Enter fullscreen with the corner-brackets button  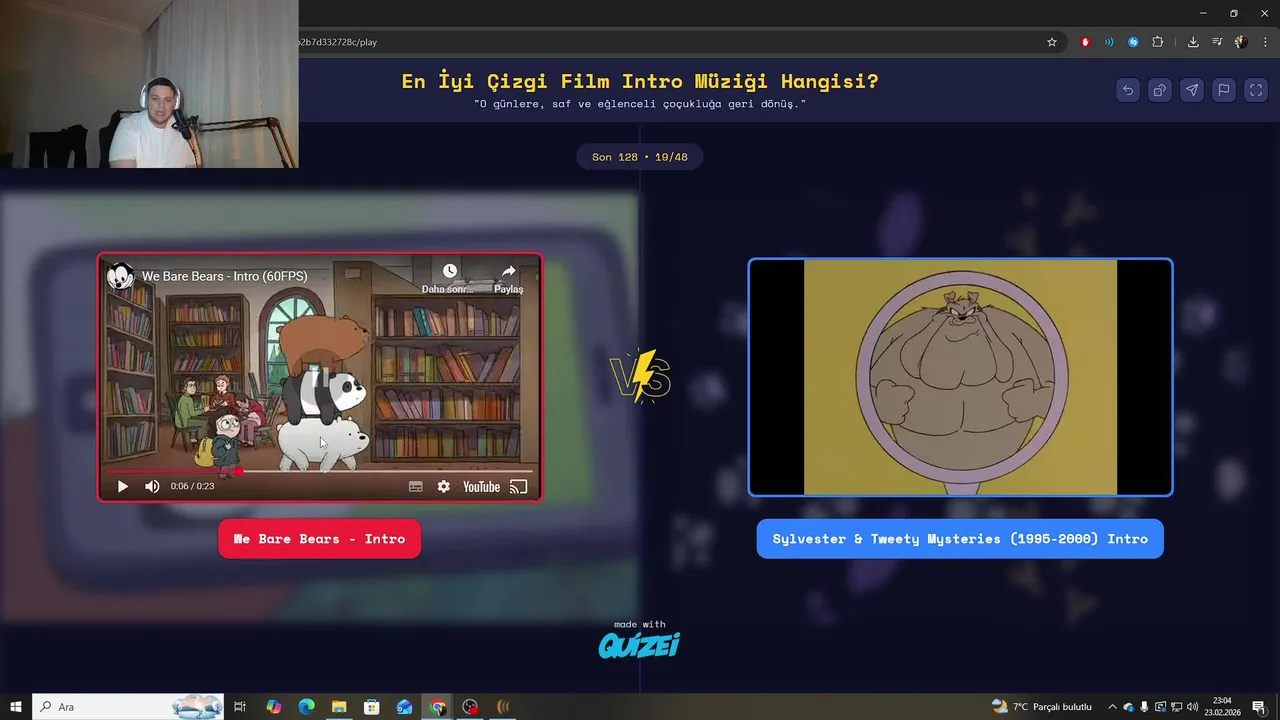pyautogui.click(x=1256, y=90)
